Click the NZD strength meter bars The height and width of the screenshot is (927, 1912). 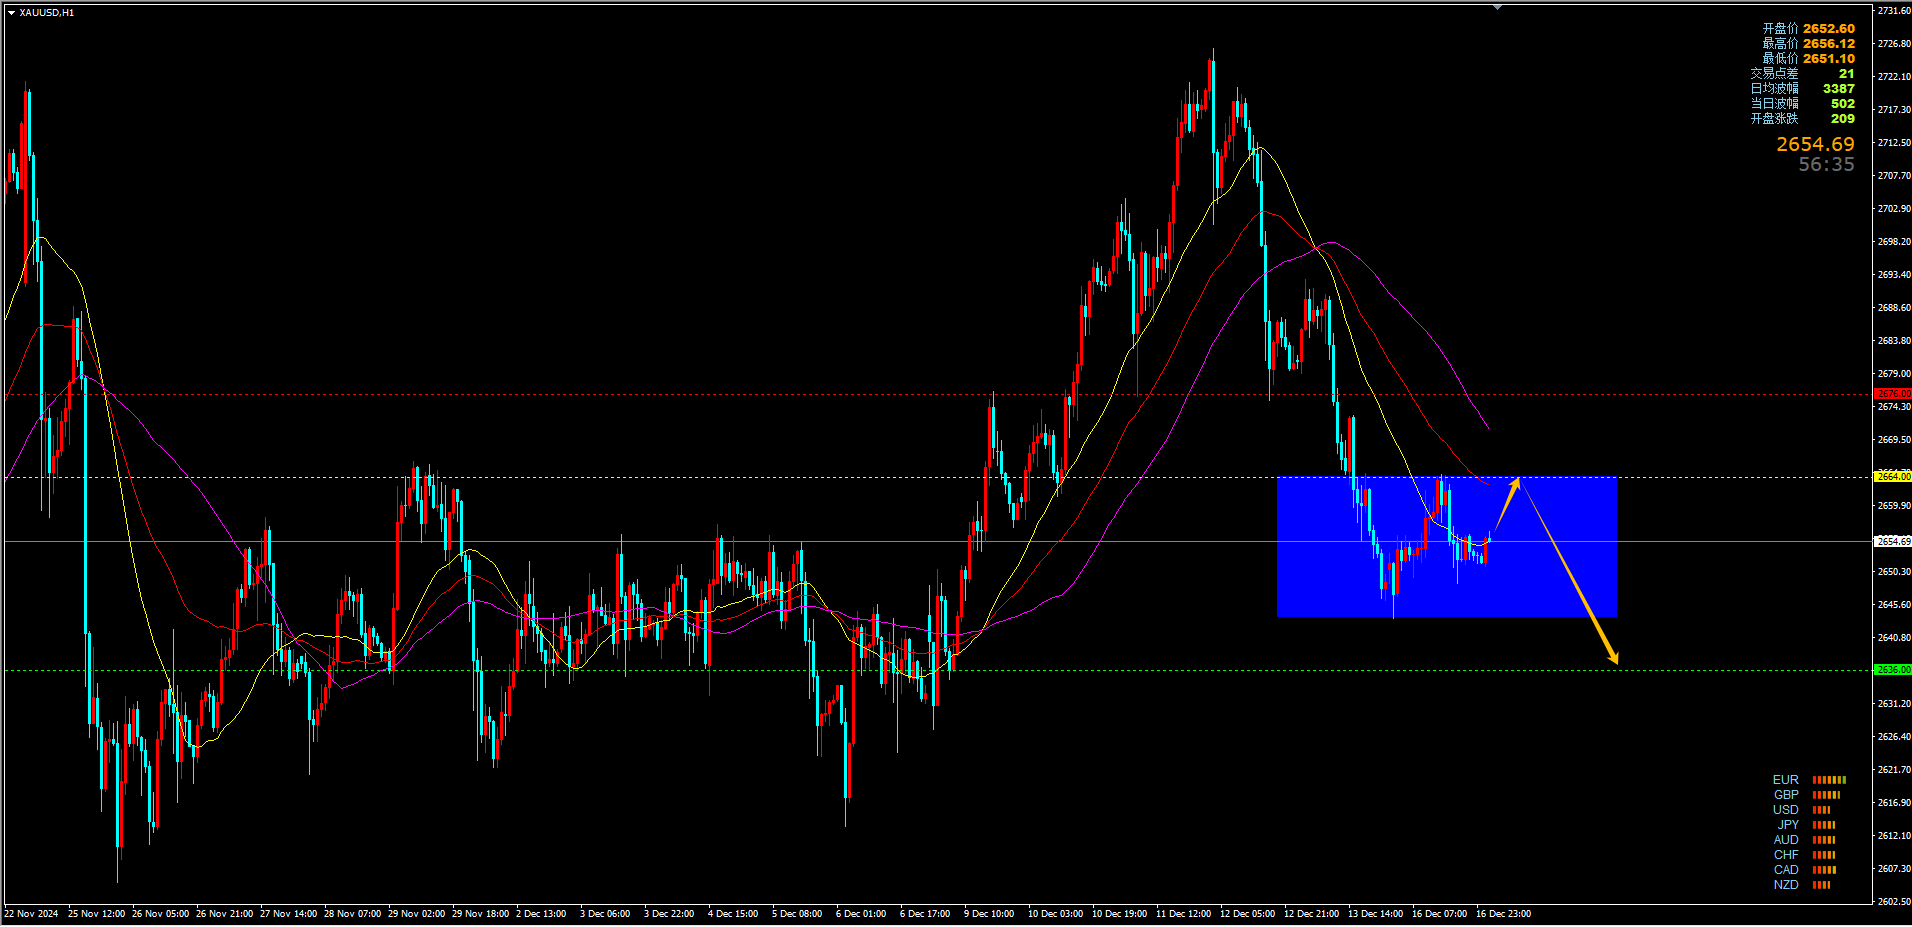1821,885
